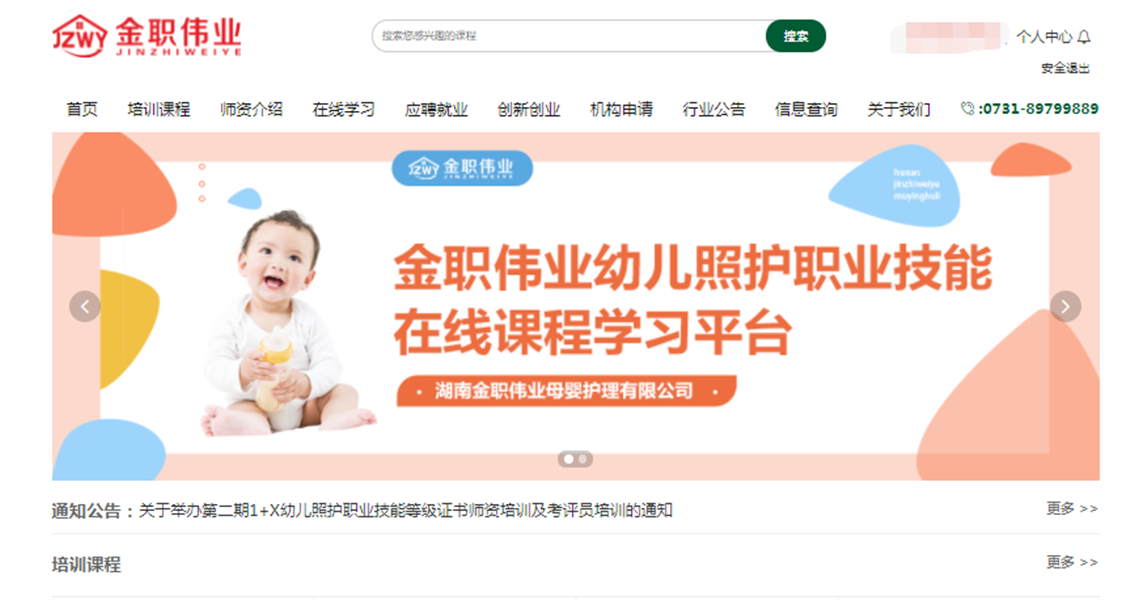
Task: Advance to the next banner slide arrow
Action: click(x=1065, y=307)
